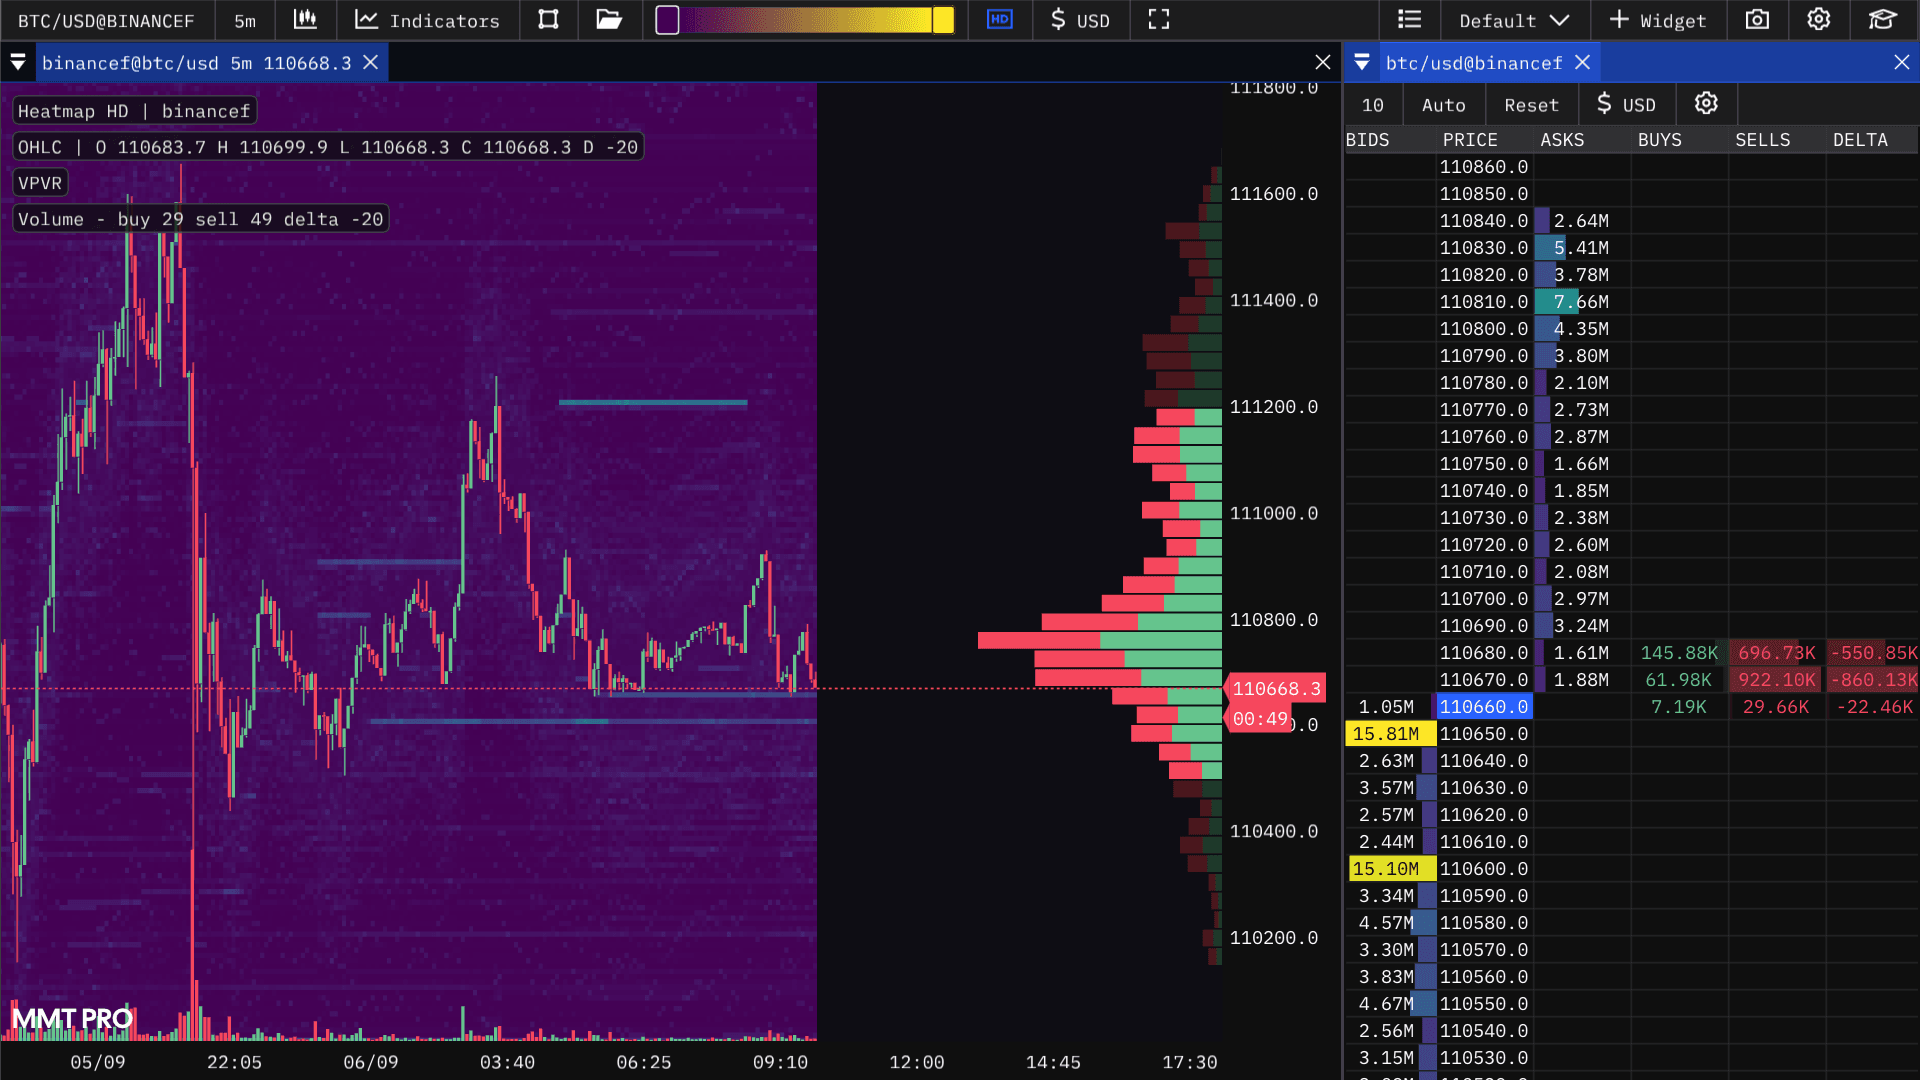Click the OHLC indicator legend
This screenshot has width=1920, height=1080.
[327, 147]
